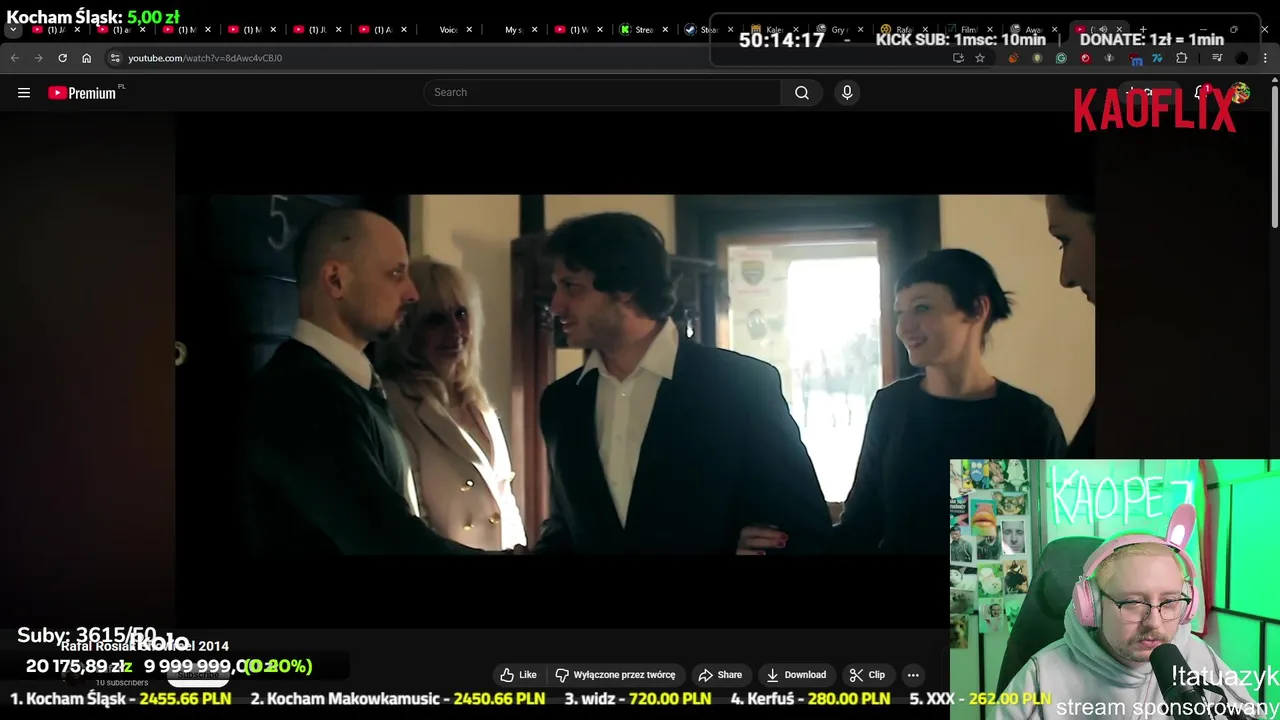Bookmark this page with star icon
The height and width of the screenshot is (720, 1280).
(x=980, y=58)
